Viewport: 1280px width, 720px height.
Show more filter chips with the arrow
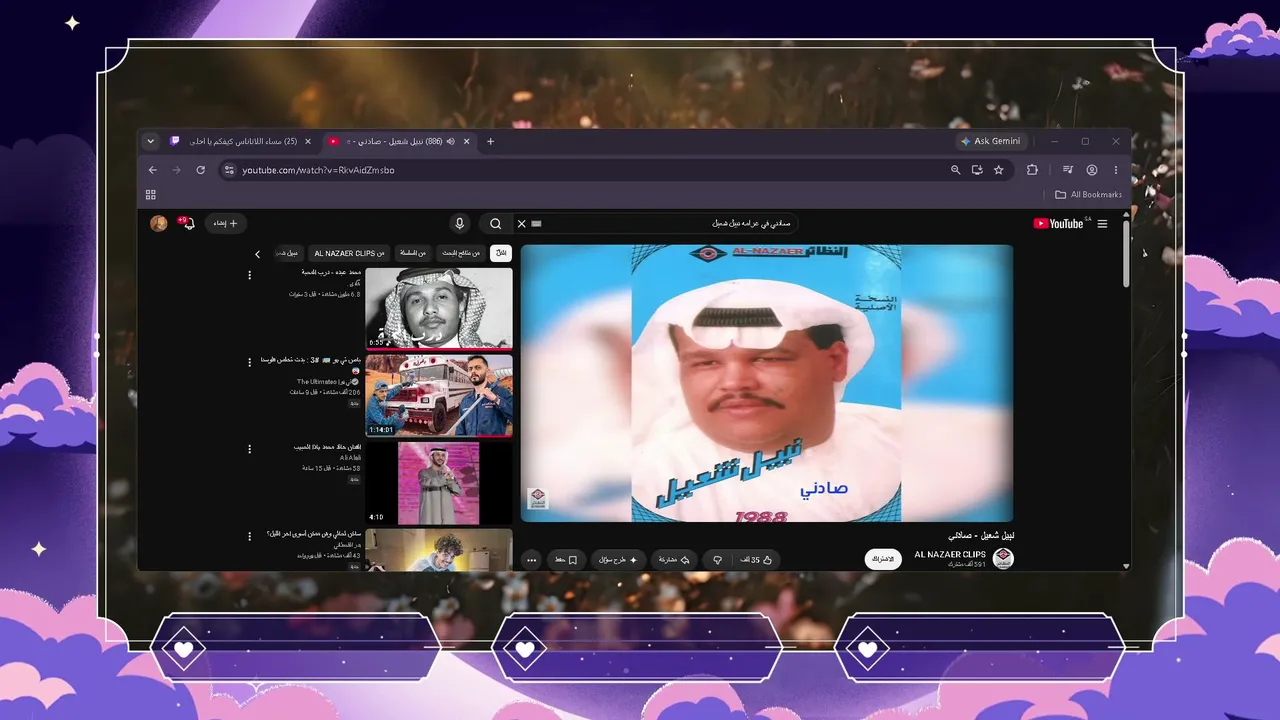tap(257, 254)
